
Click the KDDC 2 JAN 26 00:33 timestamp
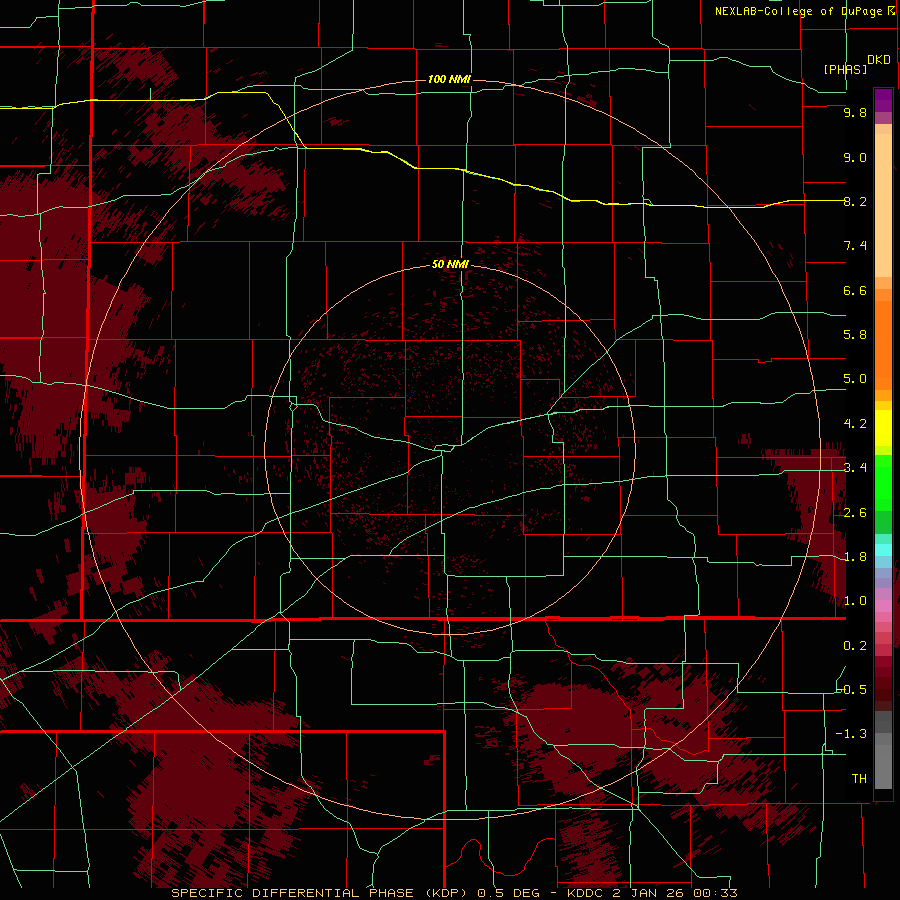pyautogui.click(x=652, y=893)
